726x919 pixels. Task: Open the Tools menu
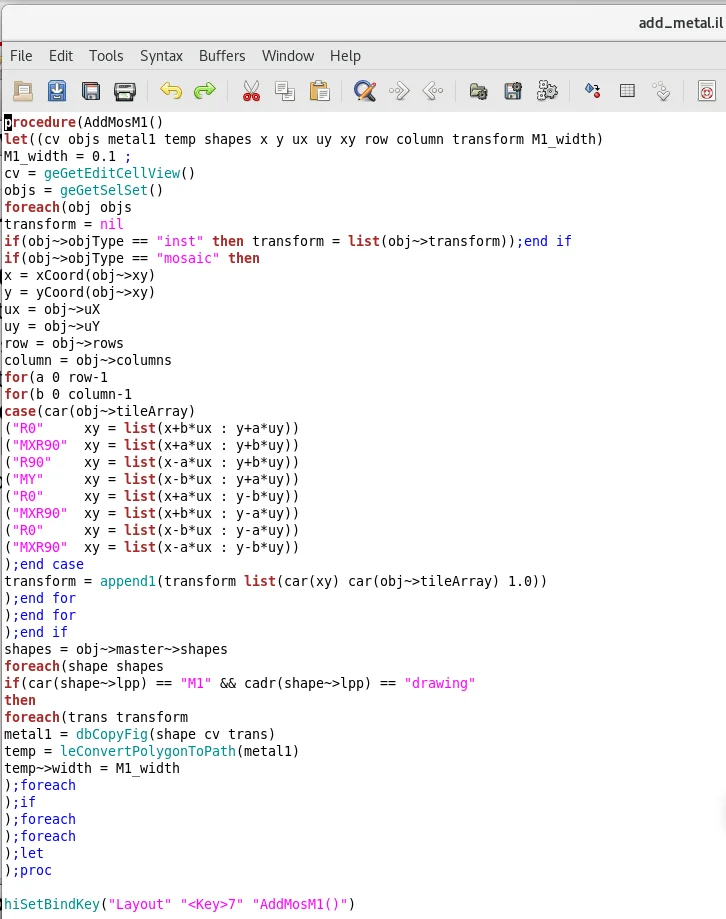(106, 56)
